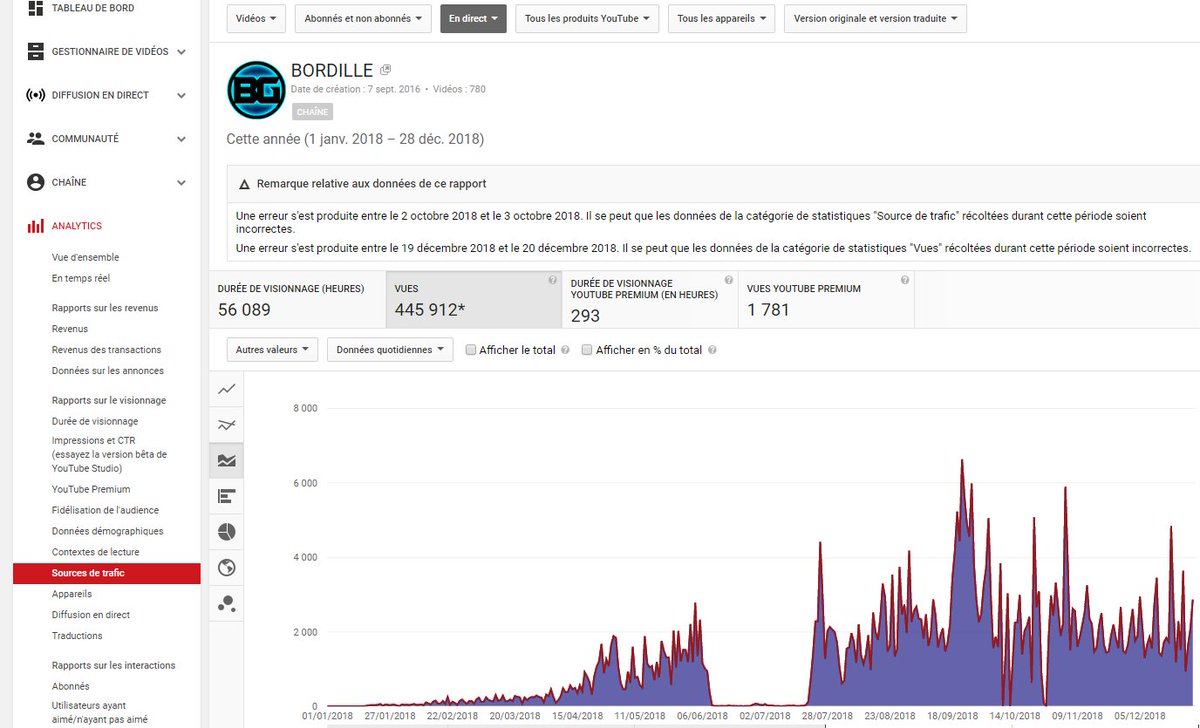Select the line chart type icon
This screenshot has width=1200, height=728.
coord(227,388)
